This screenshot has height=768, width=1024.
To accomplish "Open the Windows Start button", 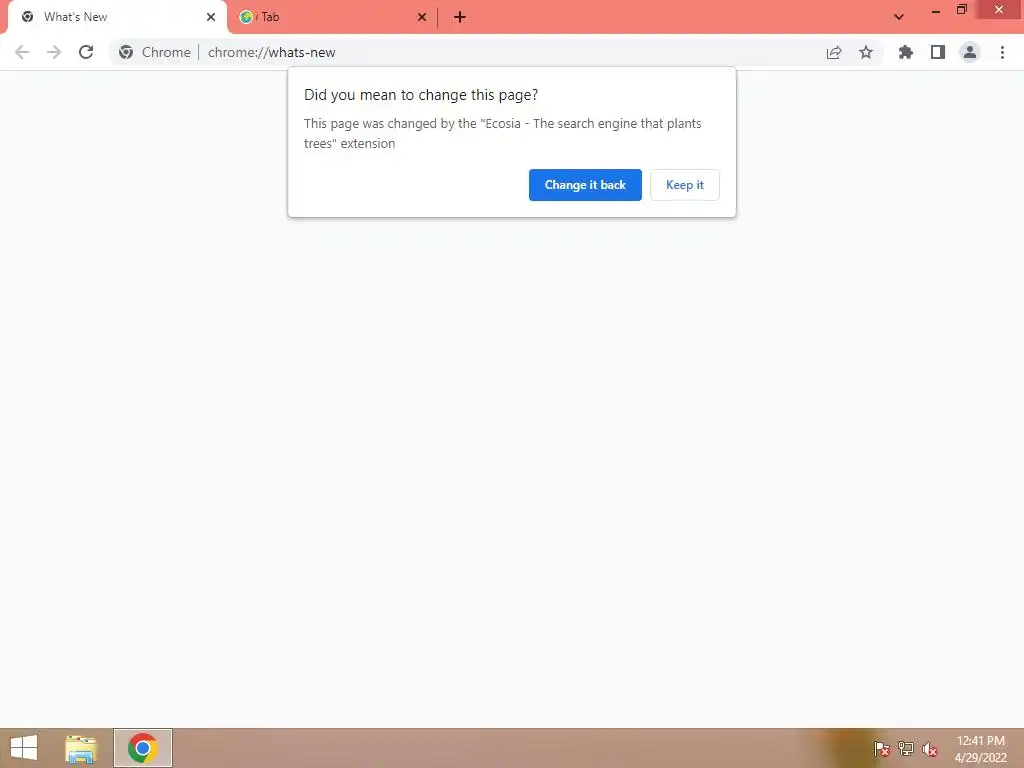I will (x=24, y=748).
